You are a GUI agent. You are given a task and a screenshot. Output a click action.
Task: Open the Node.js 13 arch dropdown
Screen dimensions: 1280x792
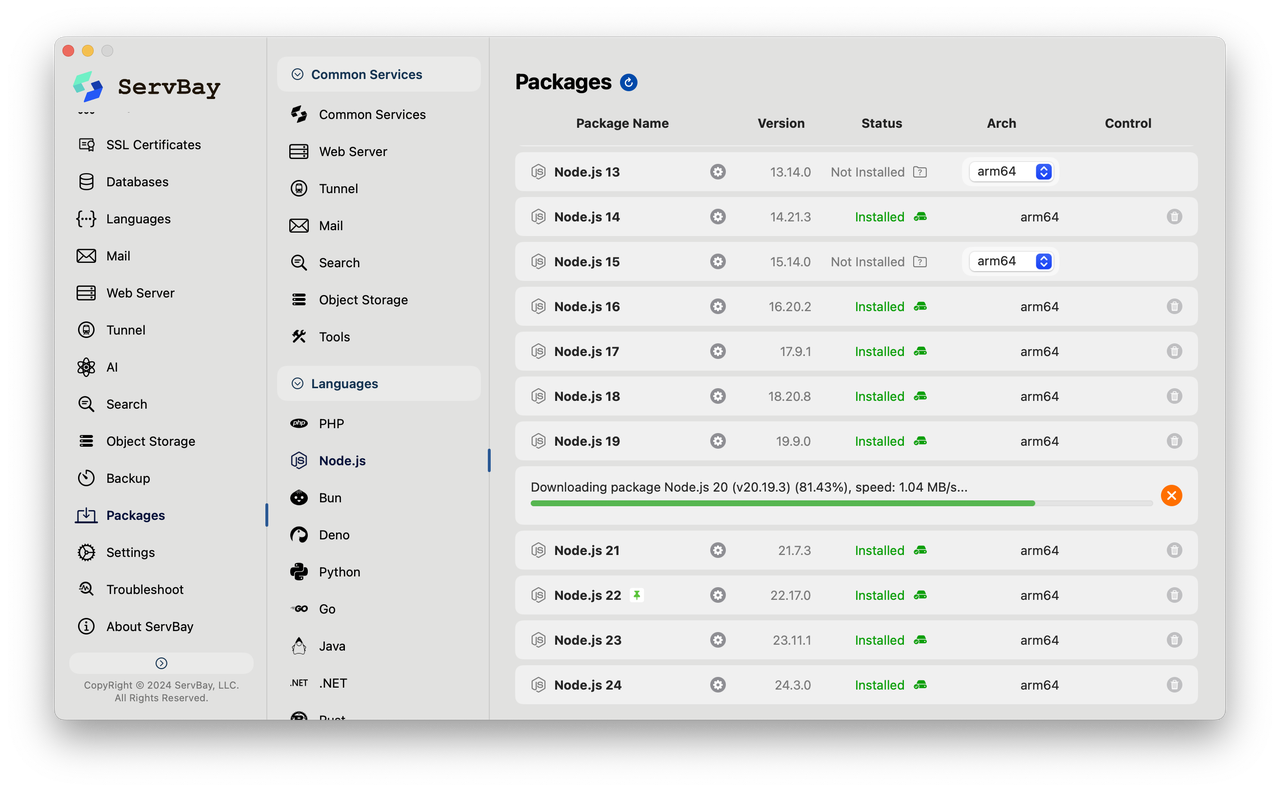click(x=1012, y=172)
